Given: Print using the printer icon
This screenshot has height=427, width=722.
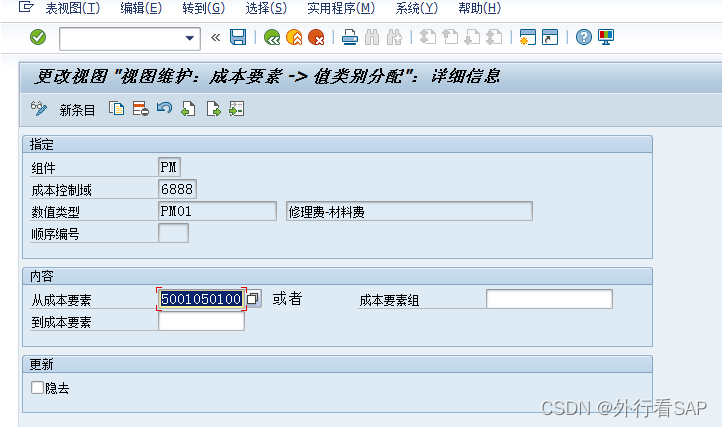Looking at the screenshot, I should pos(349,37).
